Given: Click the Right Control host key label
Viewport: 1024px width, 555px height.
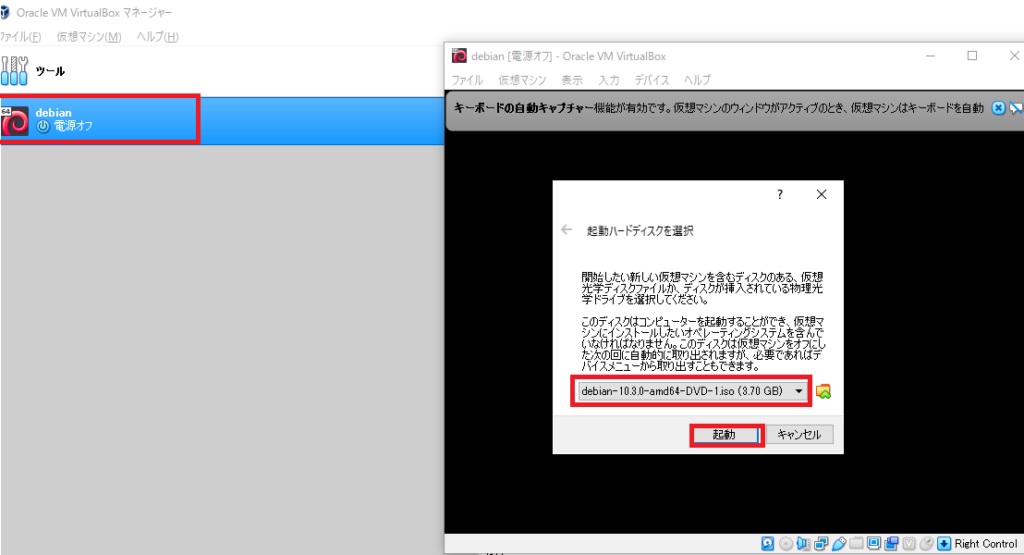Looking at the screenshot, I should (x=986, y=543).
